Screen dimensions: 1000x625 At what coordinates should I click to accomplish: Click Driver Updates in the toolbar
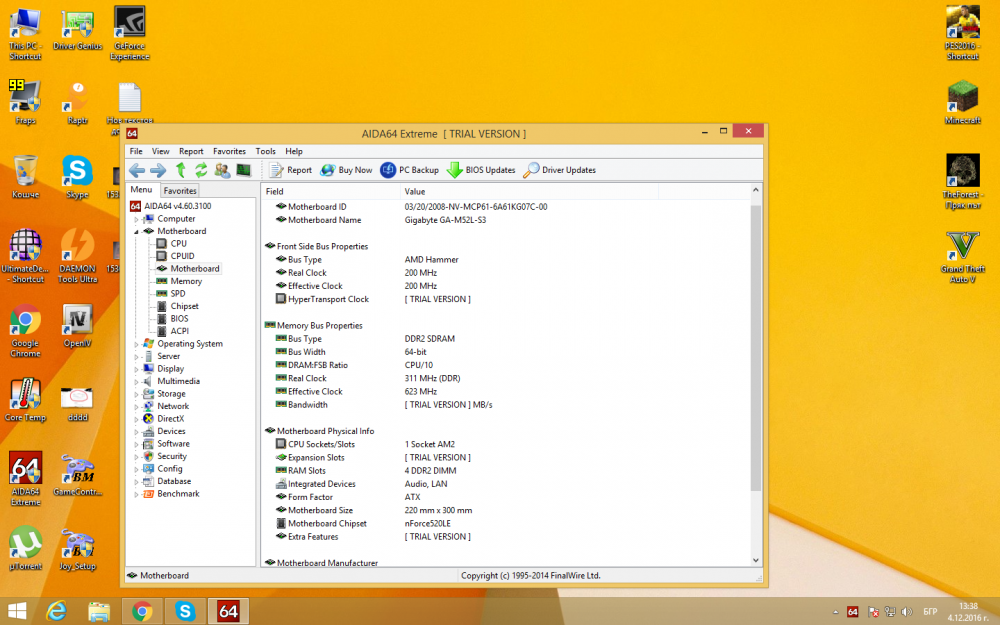(x=559, y=170)
